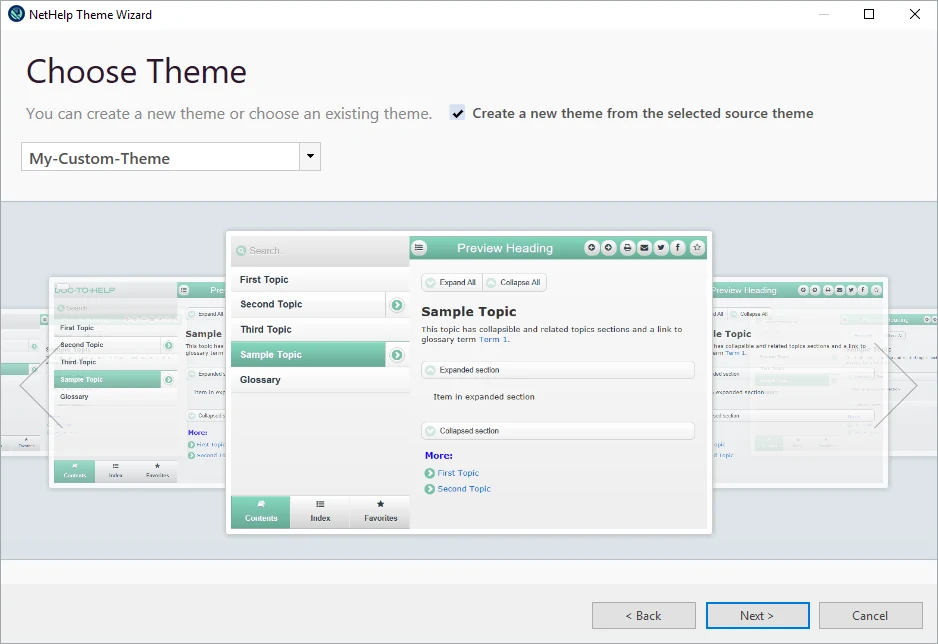Select Third Topic in preview contents
The image size is (938, 644).
click(x=320, y=329)
